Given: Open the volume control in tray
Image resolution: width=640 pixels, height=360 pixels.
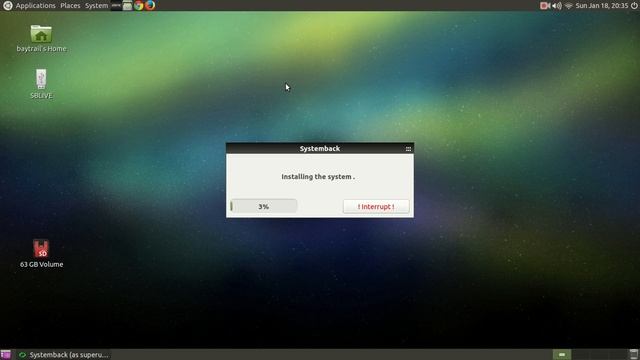Looking at the screenshot, I should click(x=557, y=6).
